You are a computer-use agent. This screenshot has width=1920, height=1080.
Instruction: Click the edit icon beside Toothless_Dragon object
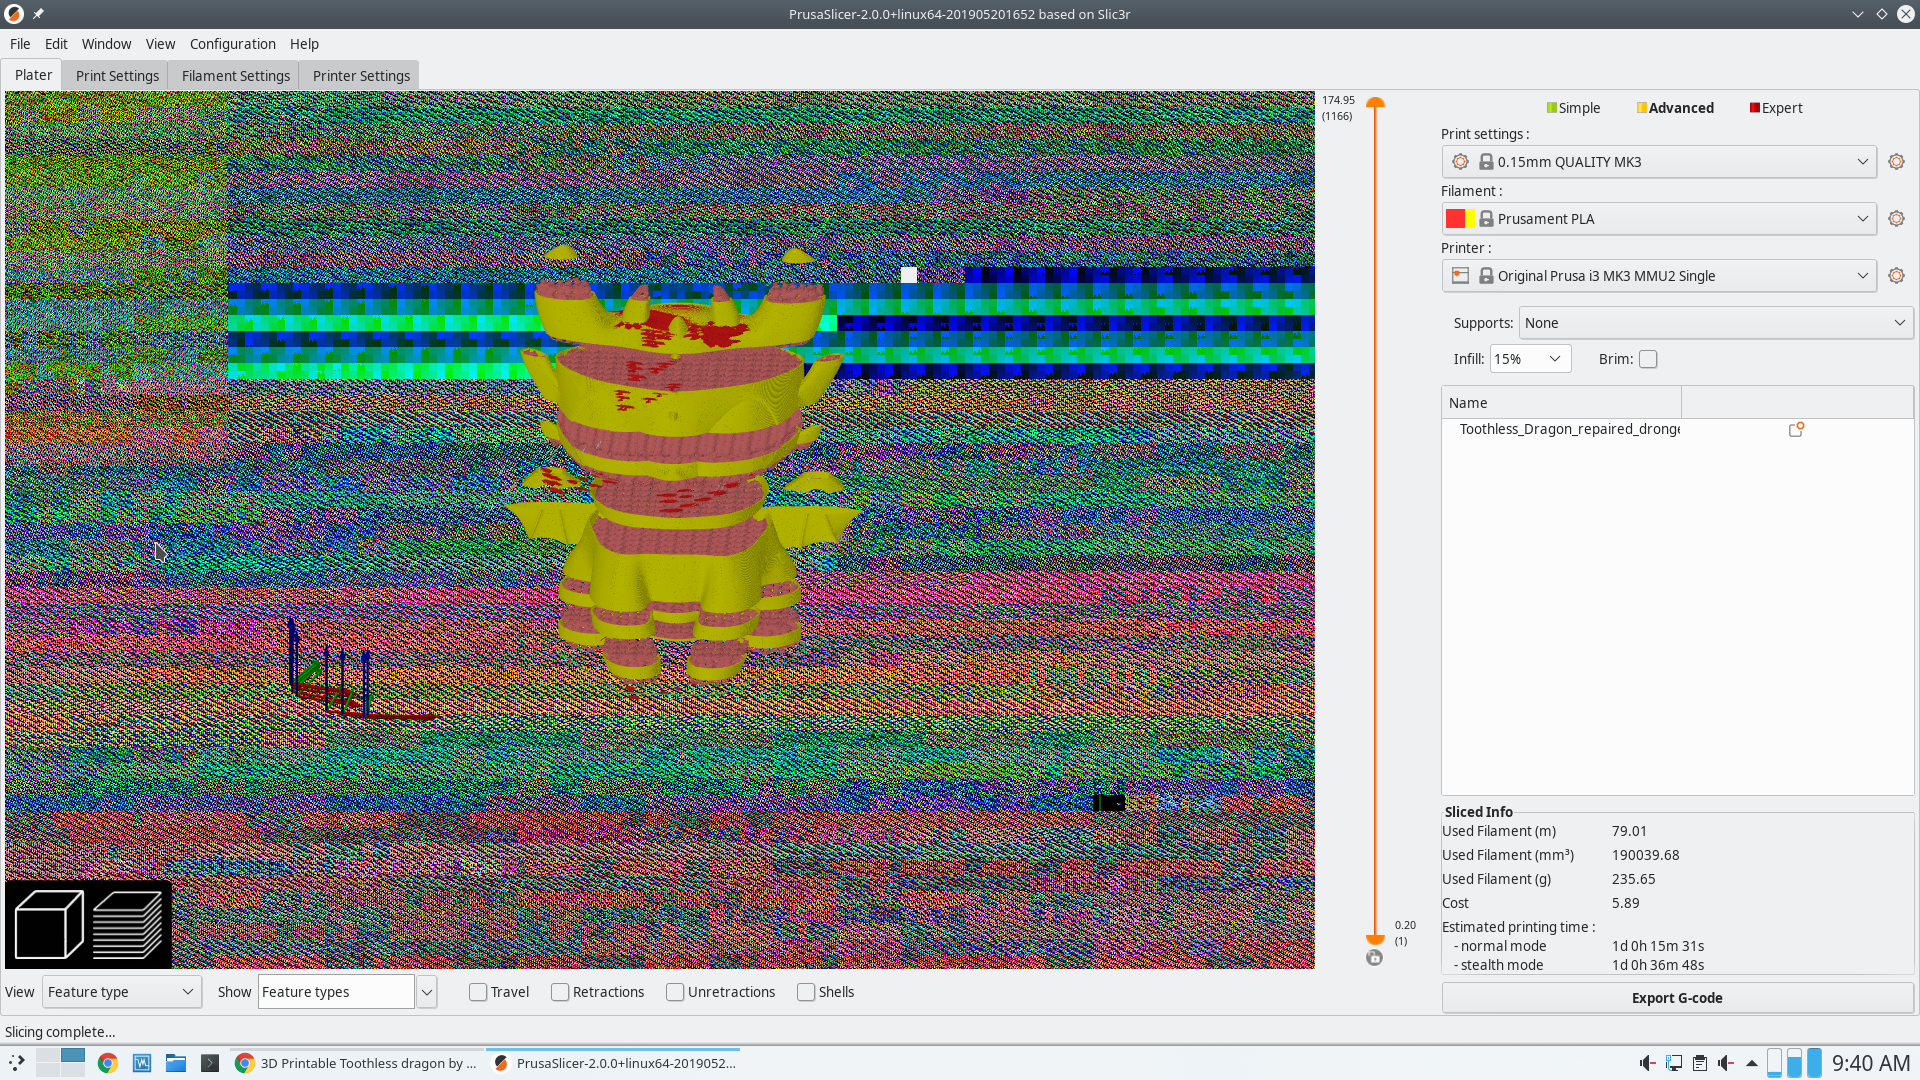[x=1796, y=429]
